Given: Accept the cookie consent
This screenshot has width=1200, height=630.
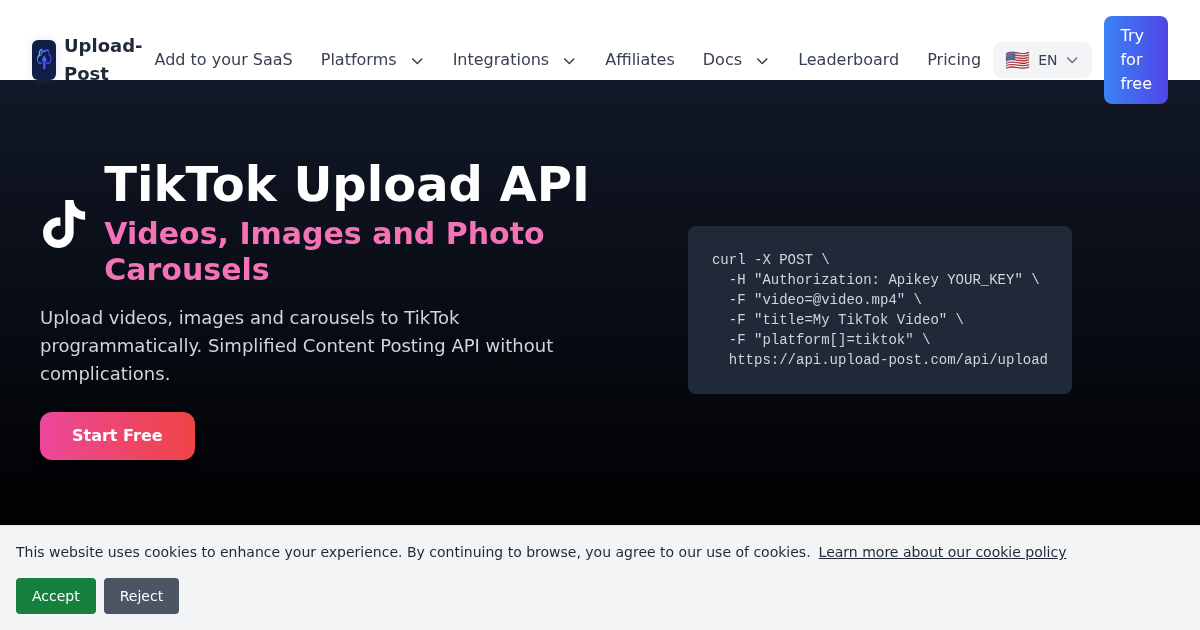Looking at the screenshot, I should pos(56,596).
